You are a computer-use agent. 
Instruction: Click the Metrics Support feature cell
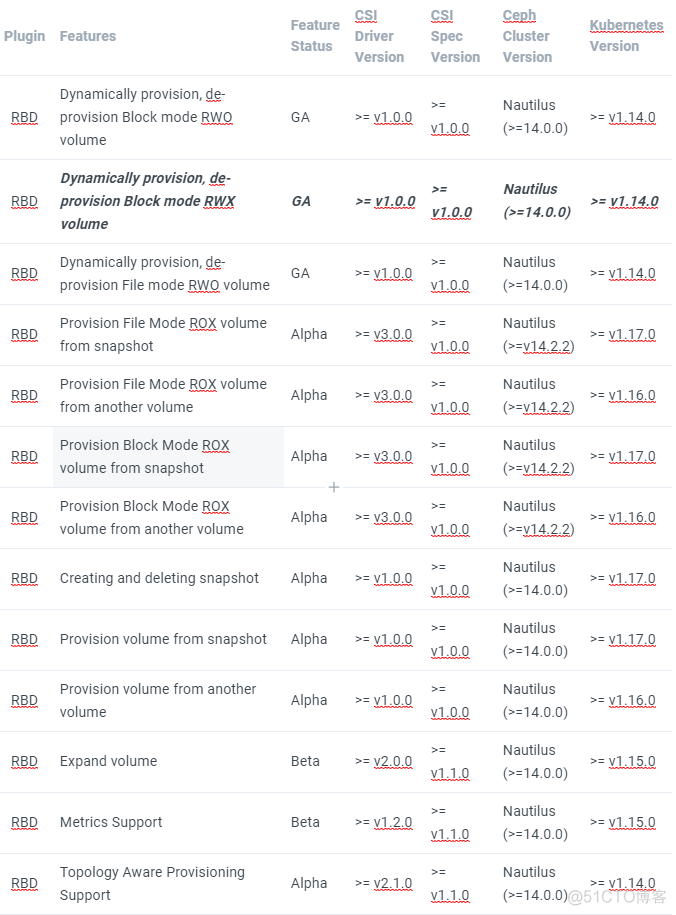[x=111, y=822]
